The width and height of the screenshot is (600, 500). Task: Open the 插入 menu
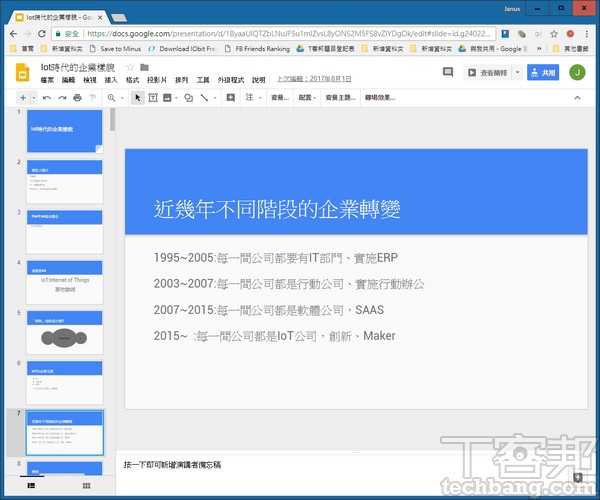pos(111,80)
